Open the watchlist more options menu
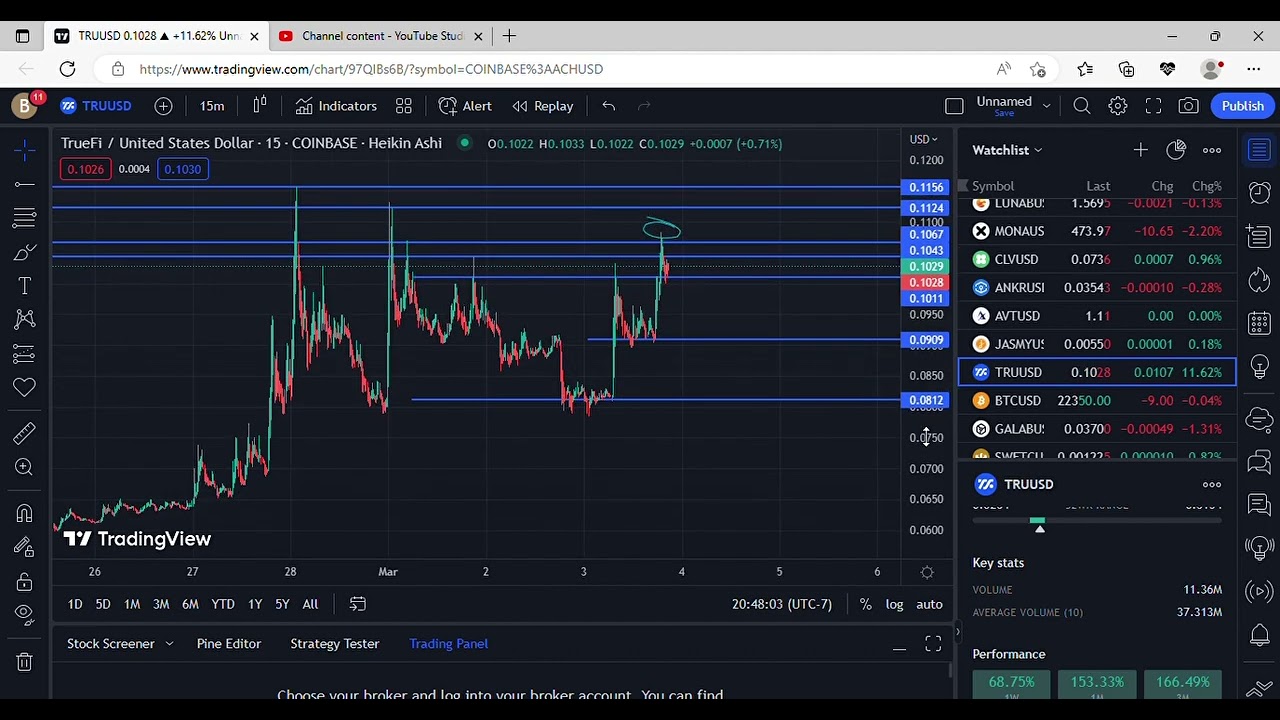Image resolution: width=1280 pixels, height=720 pixels. [x=1212, y=150]
